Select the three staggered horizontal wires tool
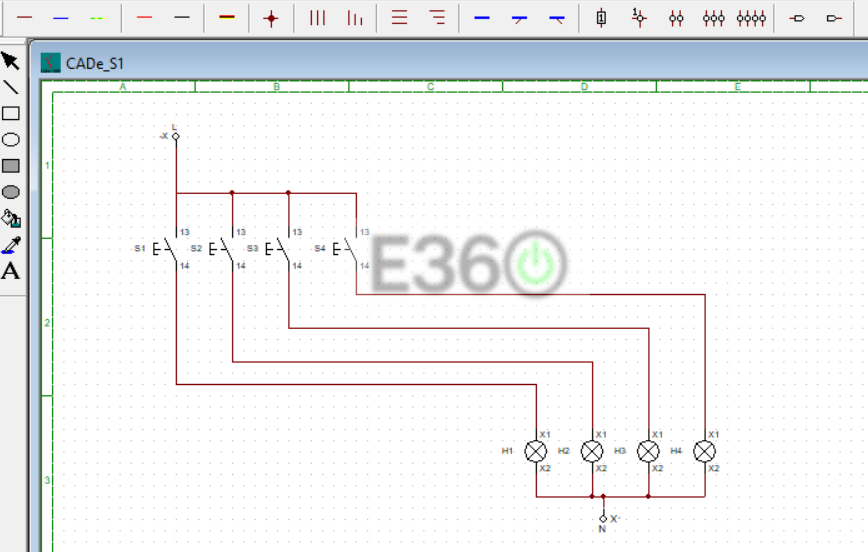This screenshot has width=868, height=552. [x=437, y=18]
